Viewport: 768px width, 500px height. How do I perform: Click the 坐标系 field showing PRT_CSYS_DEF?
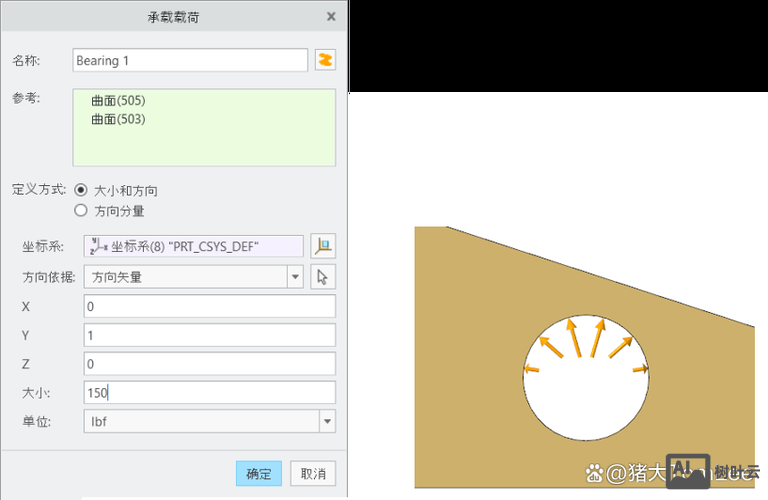click(x=193, y=246)
